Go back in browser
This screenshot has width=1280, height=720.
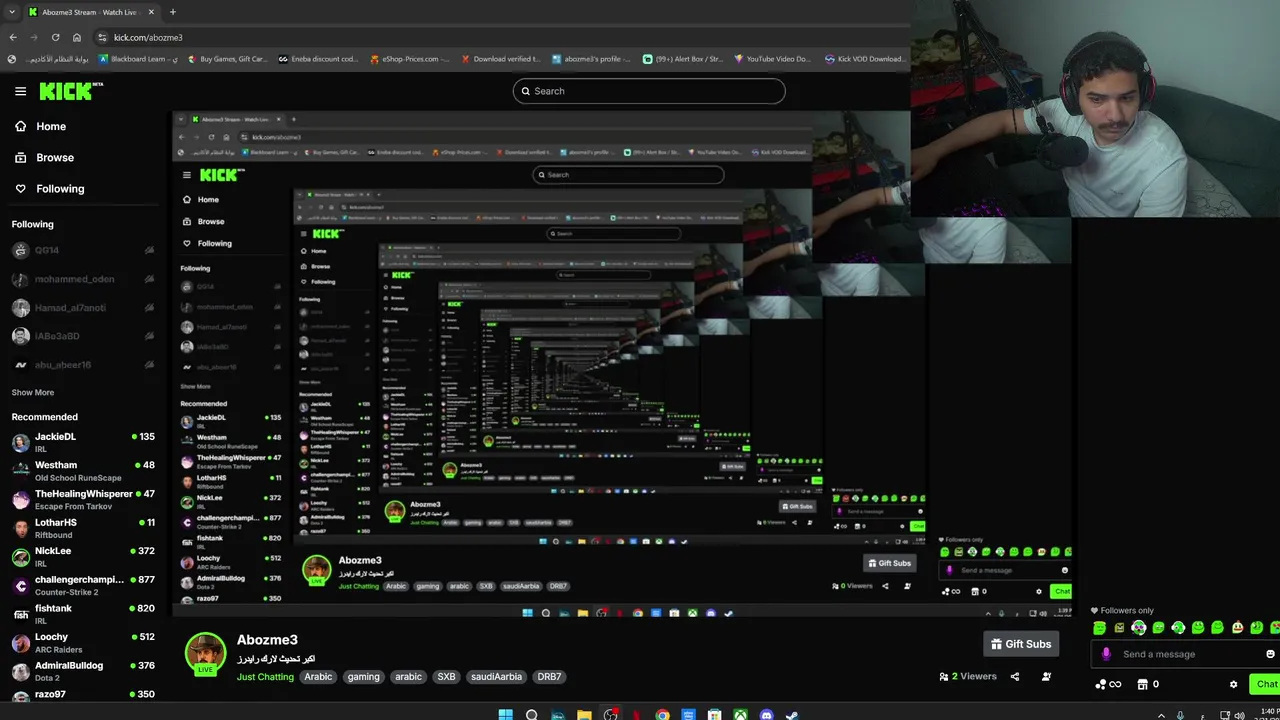13,37
